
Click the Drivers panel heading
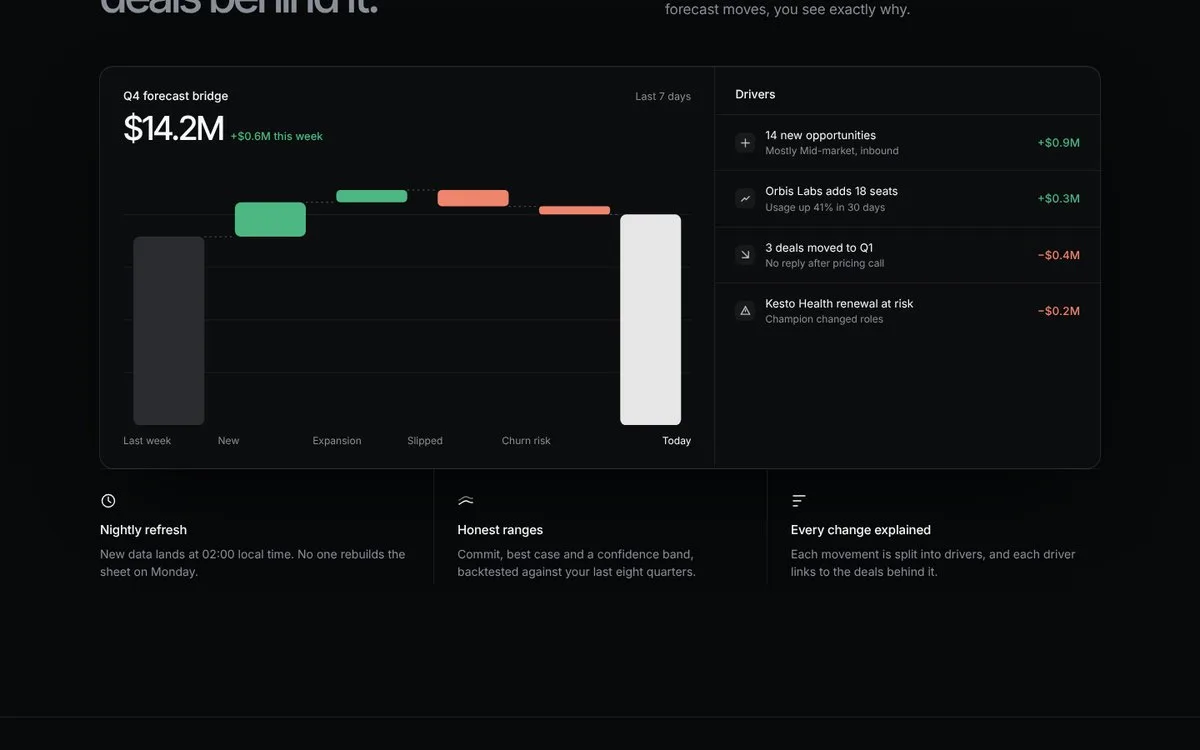755,94
